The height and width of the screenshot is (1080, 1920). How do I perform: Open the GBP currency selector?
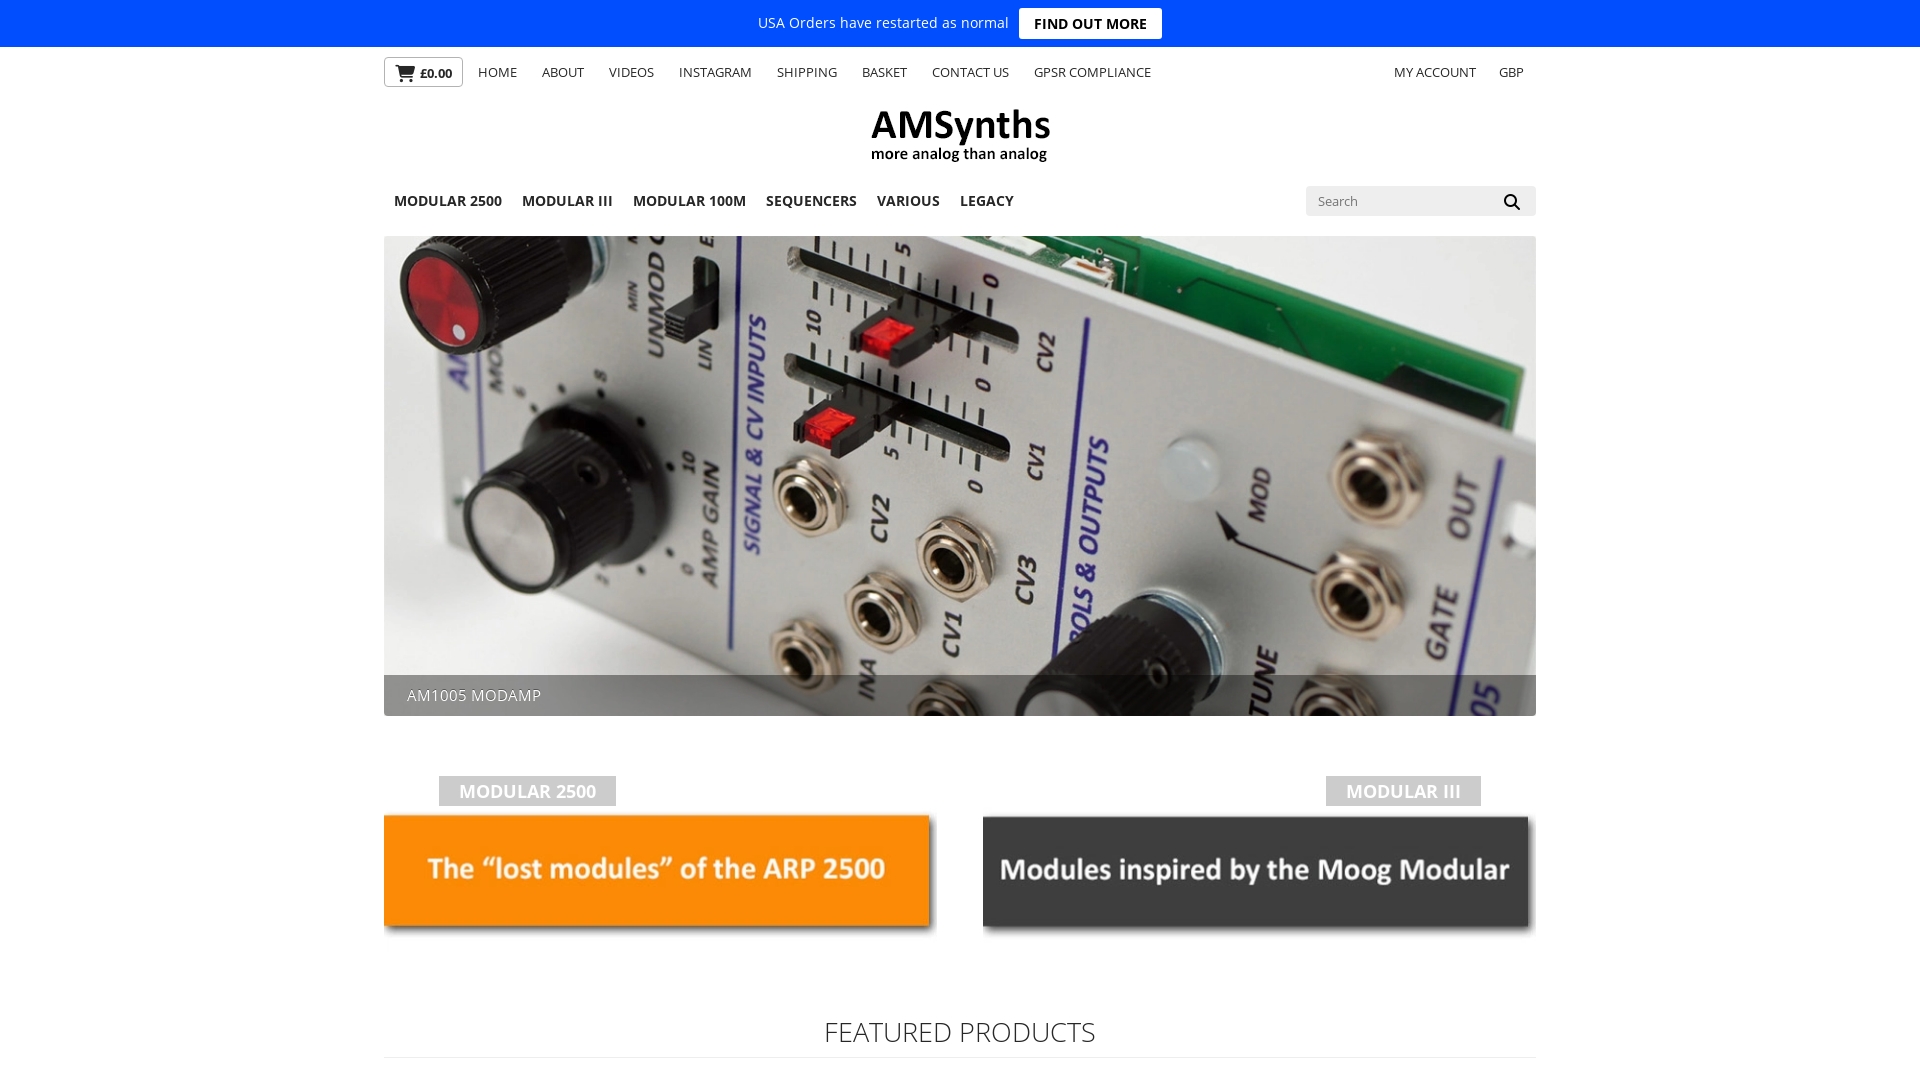tap(1511, 72)
